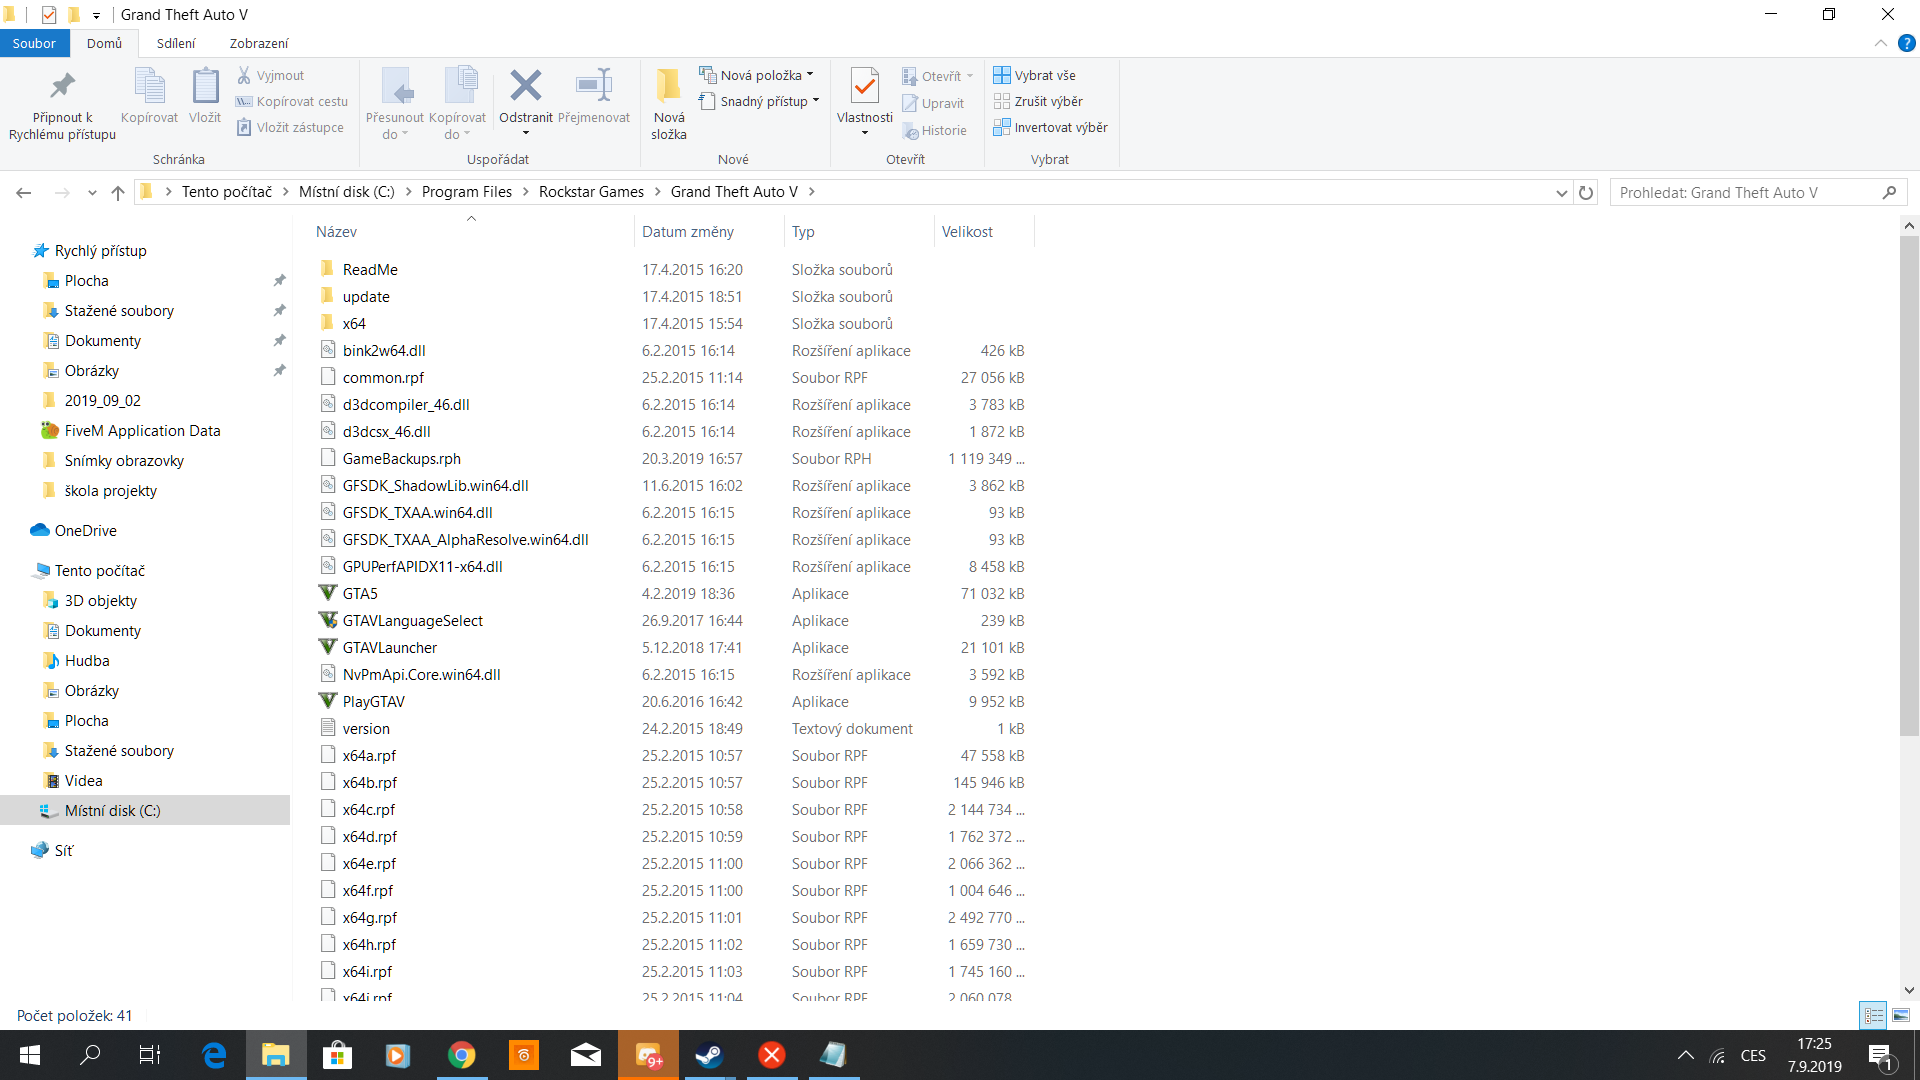Open FiveM Application Data in sidebar
This screenshot has height=1080, width=1920.
(142, 430)
